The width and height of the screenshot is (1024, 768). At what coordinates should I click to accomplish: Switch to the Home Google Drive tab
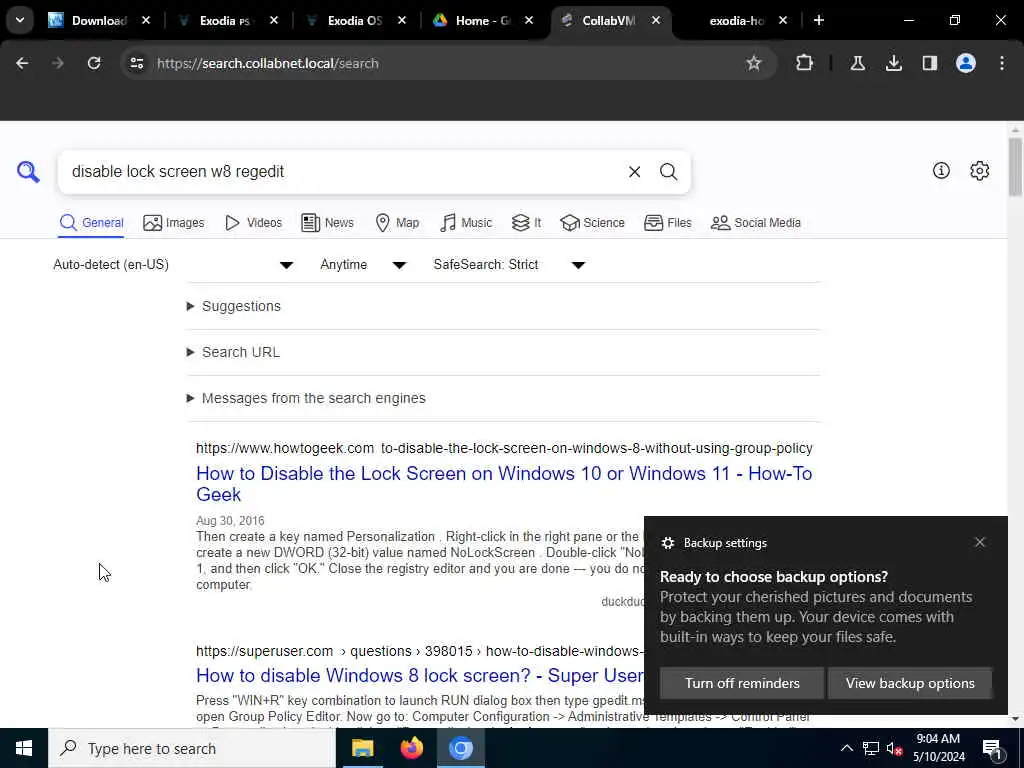[x=483, y=20]
